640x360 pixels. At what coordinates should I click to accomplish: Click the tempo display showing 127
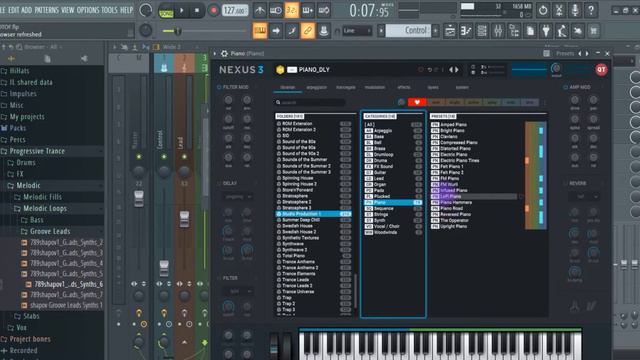pos(235,10)
